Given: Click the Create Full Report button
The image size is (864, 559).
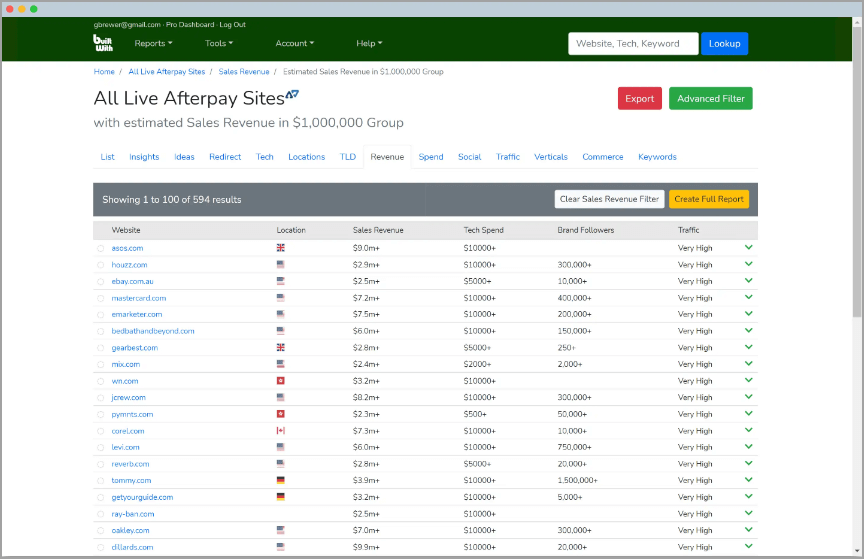Looking at the screenshot, I should [708, 199].
